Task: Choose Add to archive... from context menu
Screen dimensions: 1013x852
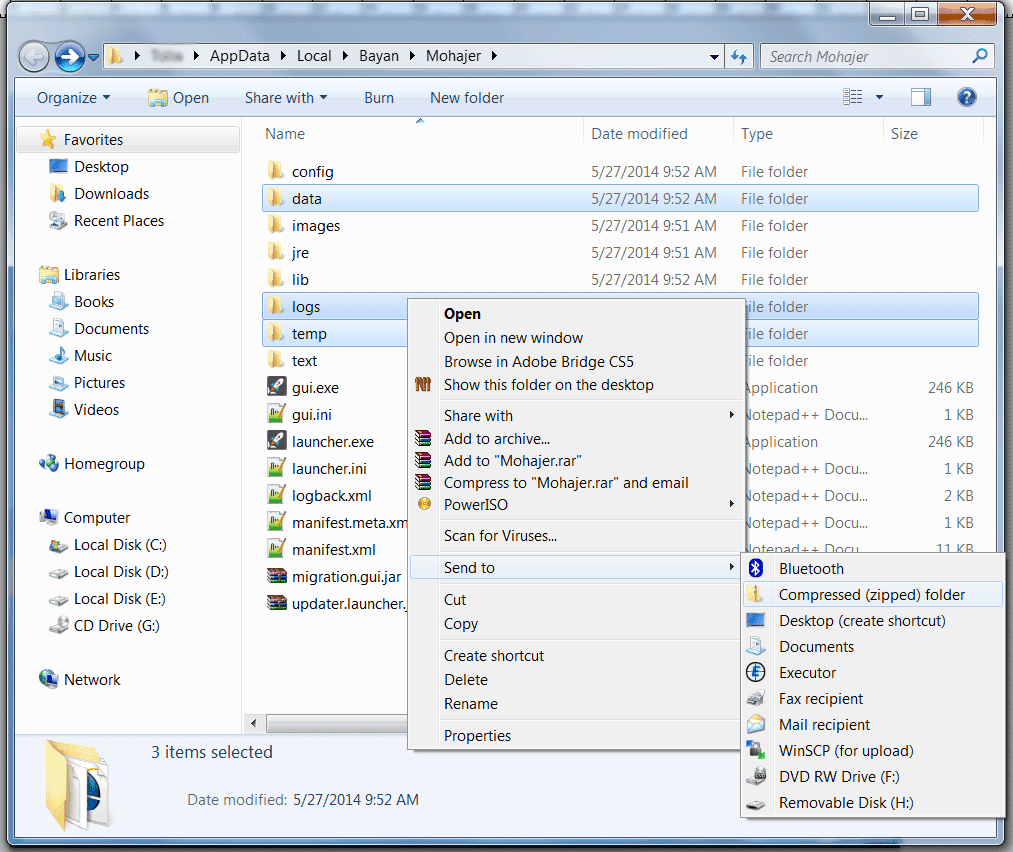Action: pos(497,439)
